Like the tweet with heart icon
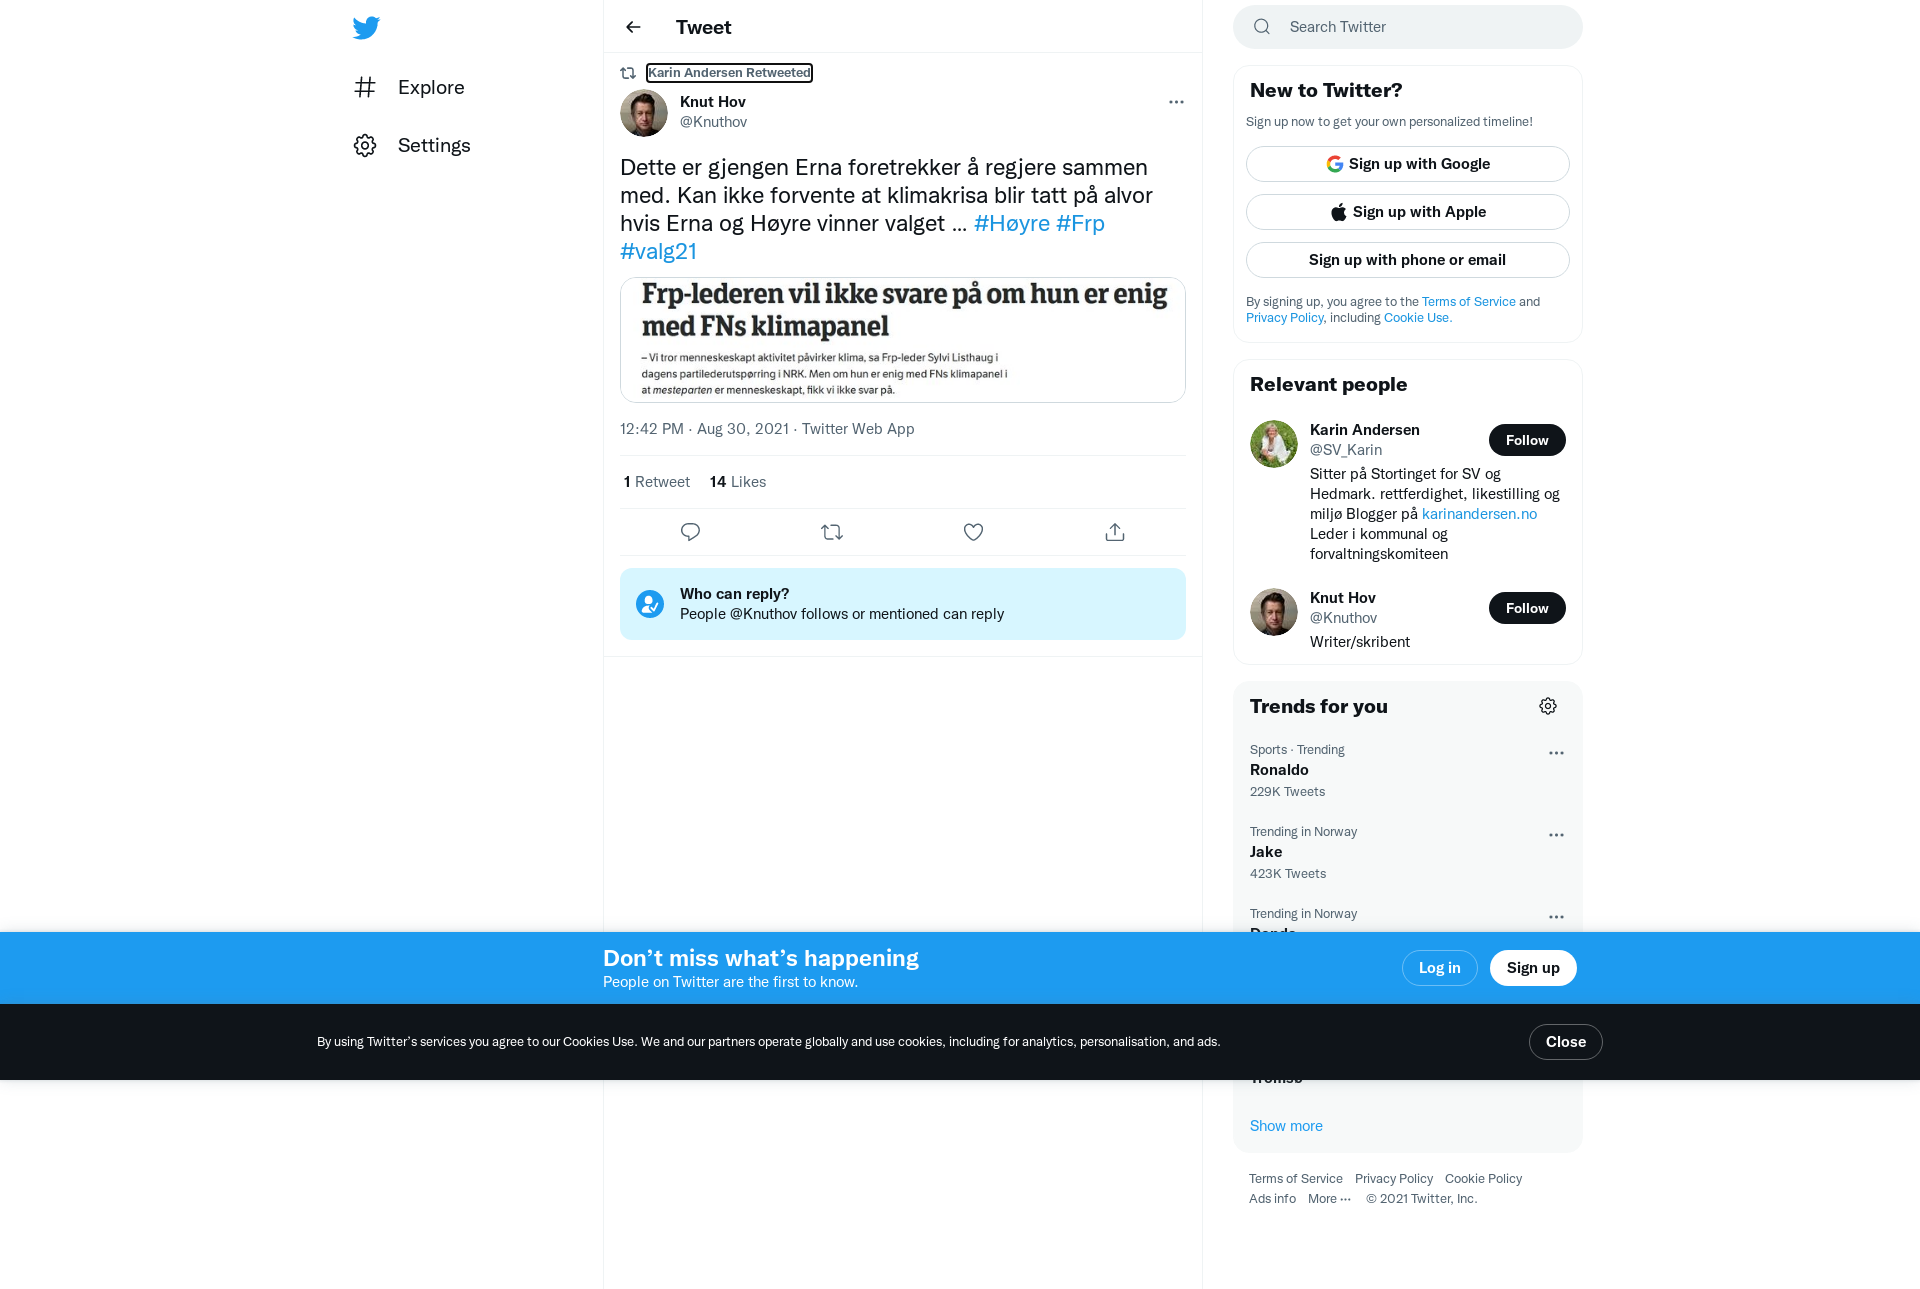The width and height of the screenshot is (1920, 1289). click(x=973, y=532)
